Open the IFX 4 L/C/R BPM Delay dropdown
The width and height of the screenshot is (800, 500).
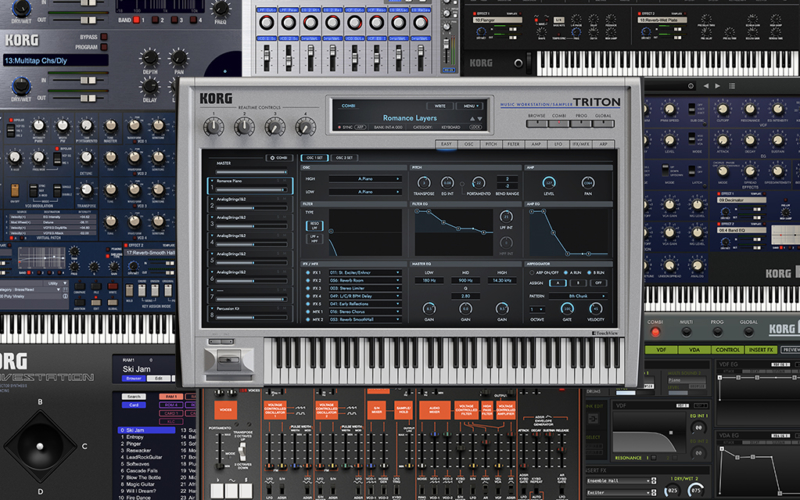tap(365, 296)
